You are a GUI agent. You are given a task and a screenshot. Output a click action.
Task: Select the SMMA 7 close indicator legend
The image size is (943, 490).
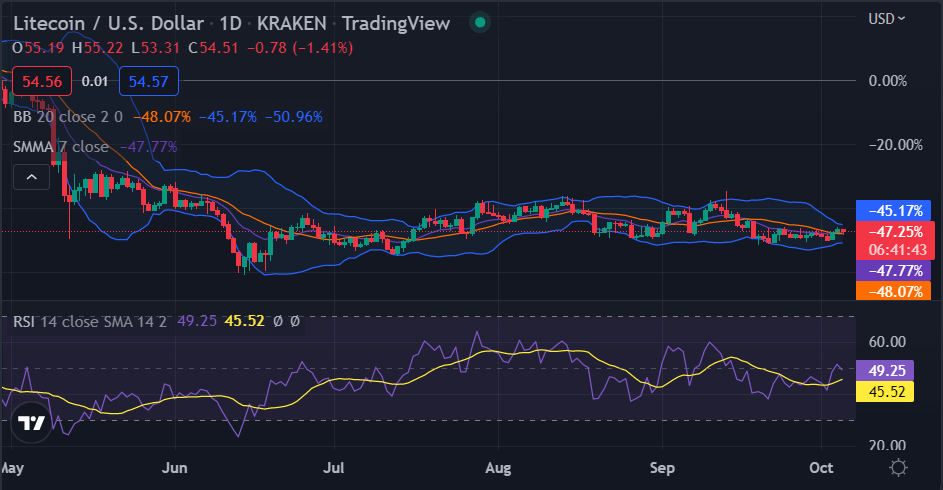(61, 147)
